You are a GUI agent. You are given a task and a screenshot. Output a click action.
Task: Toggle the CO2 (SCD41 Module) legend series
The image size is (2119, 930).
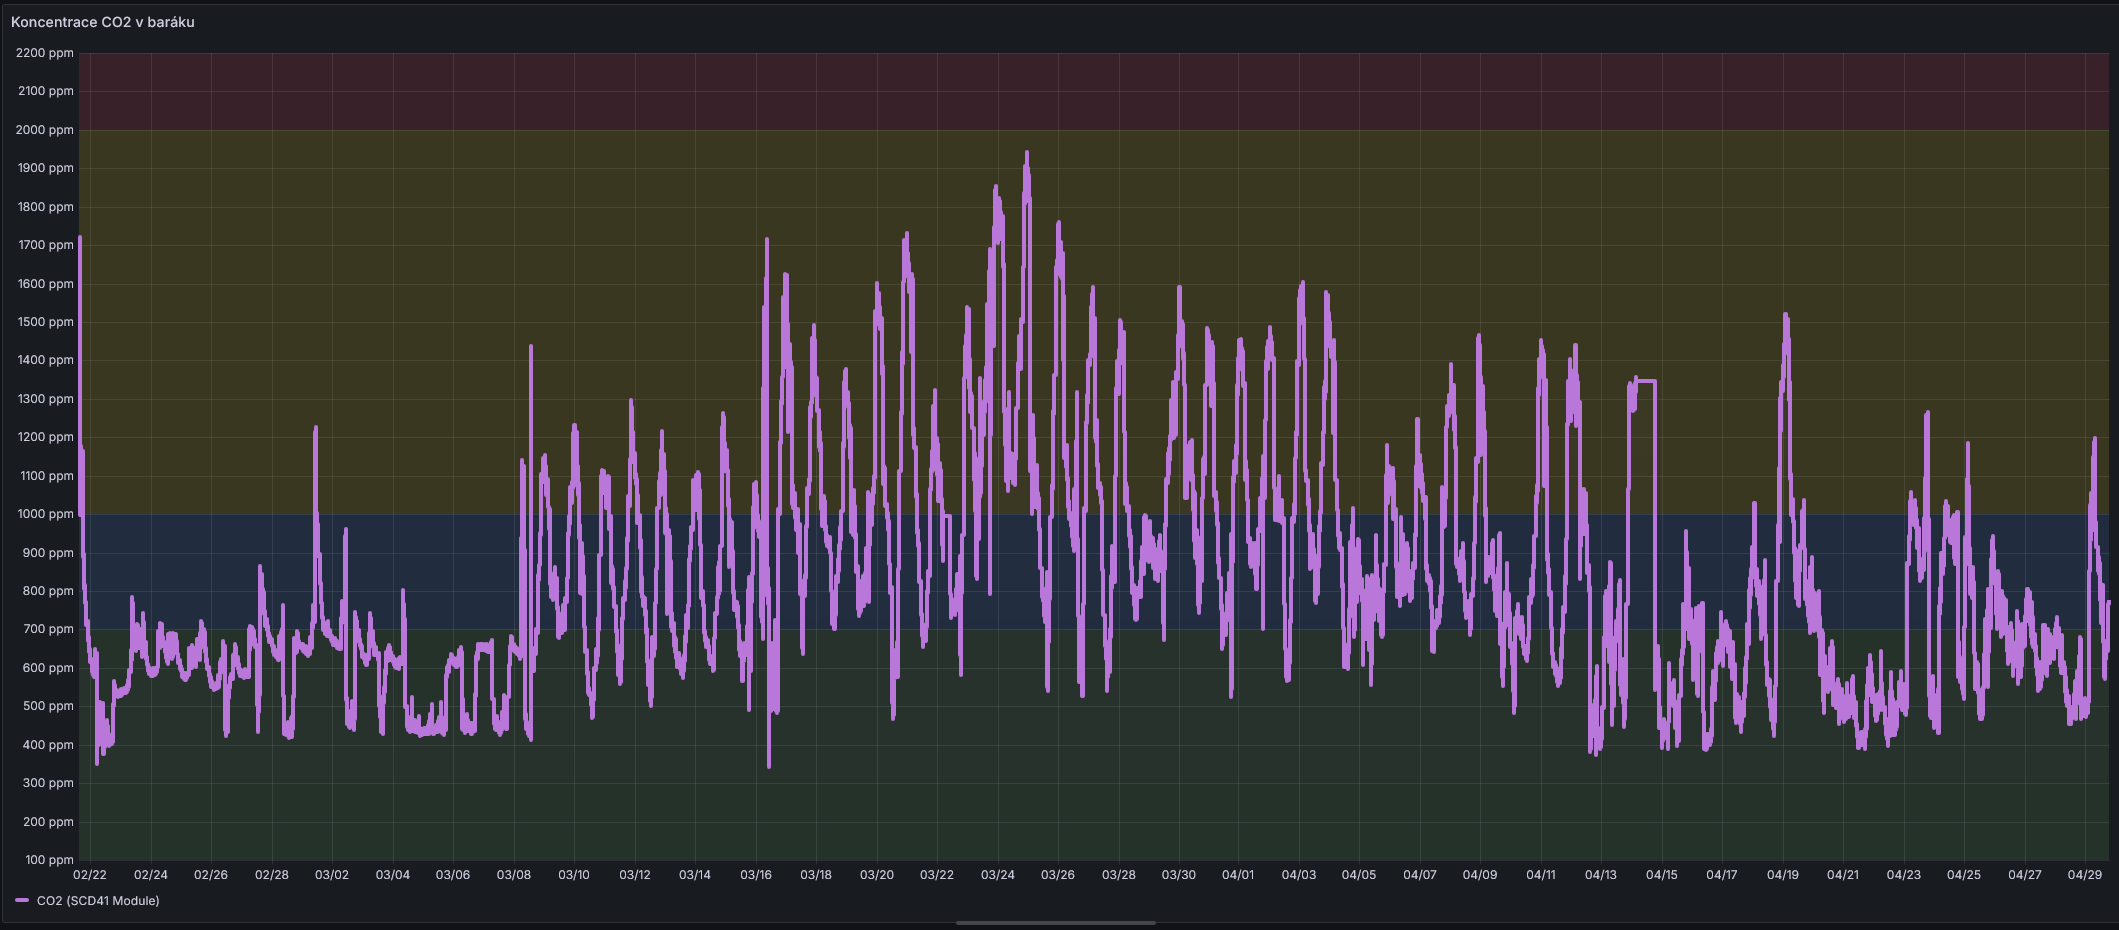[x=98, y=901]
